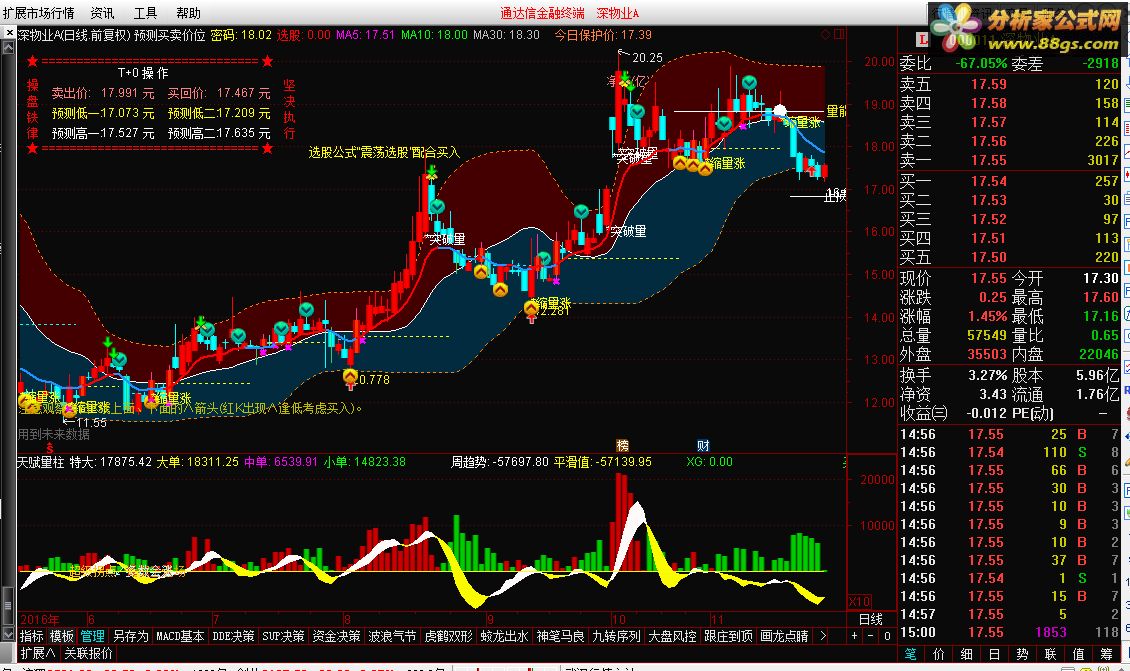Select the 联 tab in the quote panel

coord(1051,654)
